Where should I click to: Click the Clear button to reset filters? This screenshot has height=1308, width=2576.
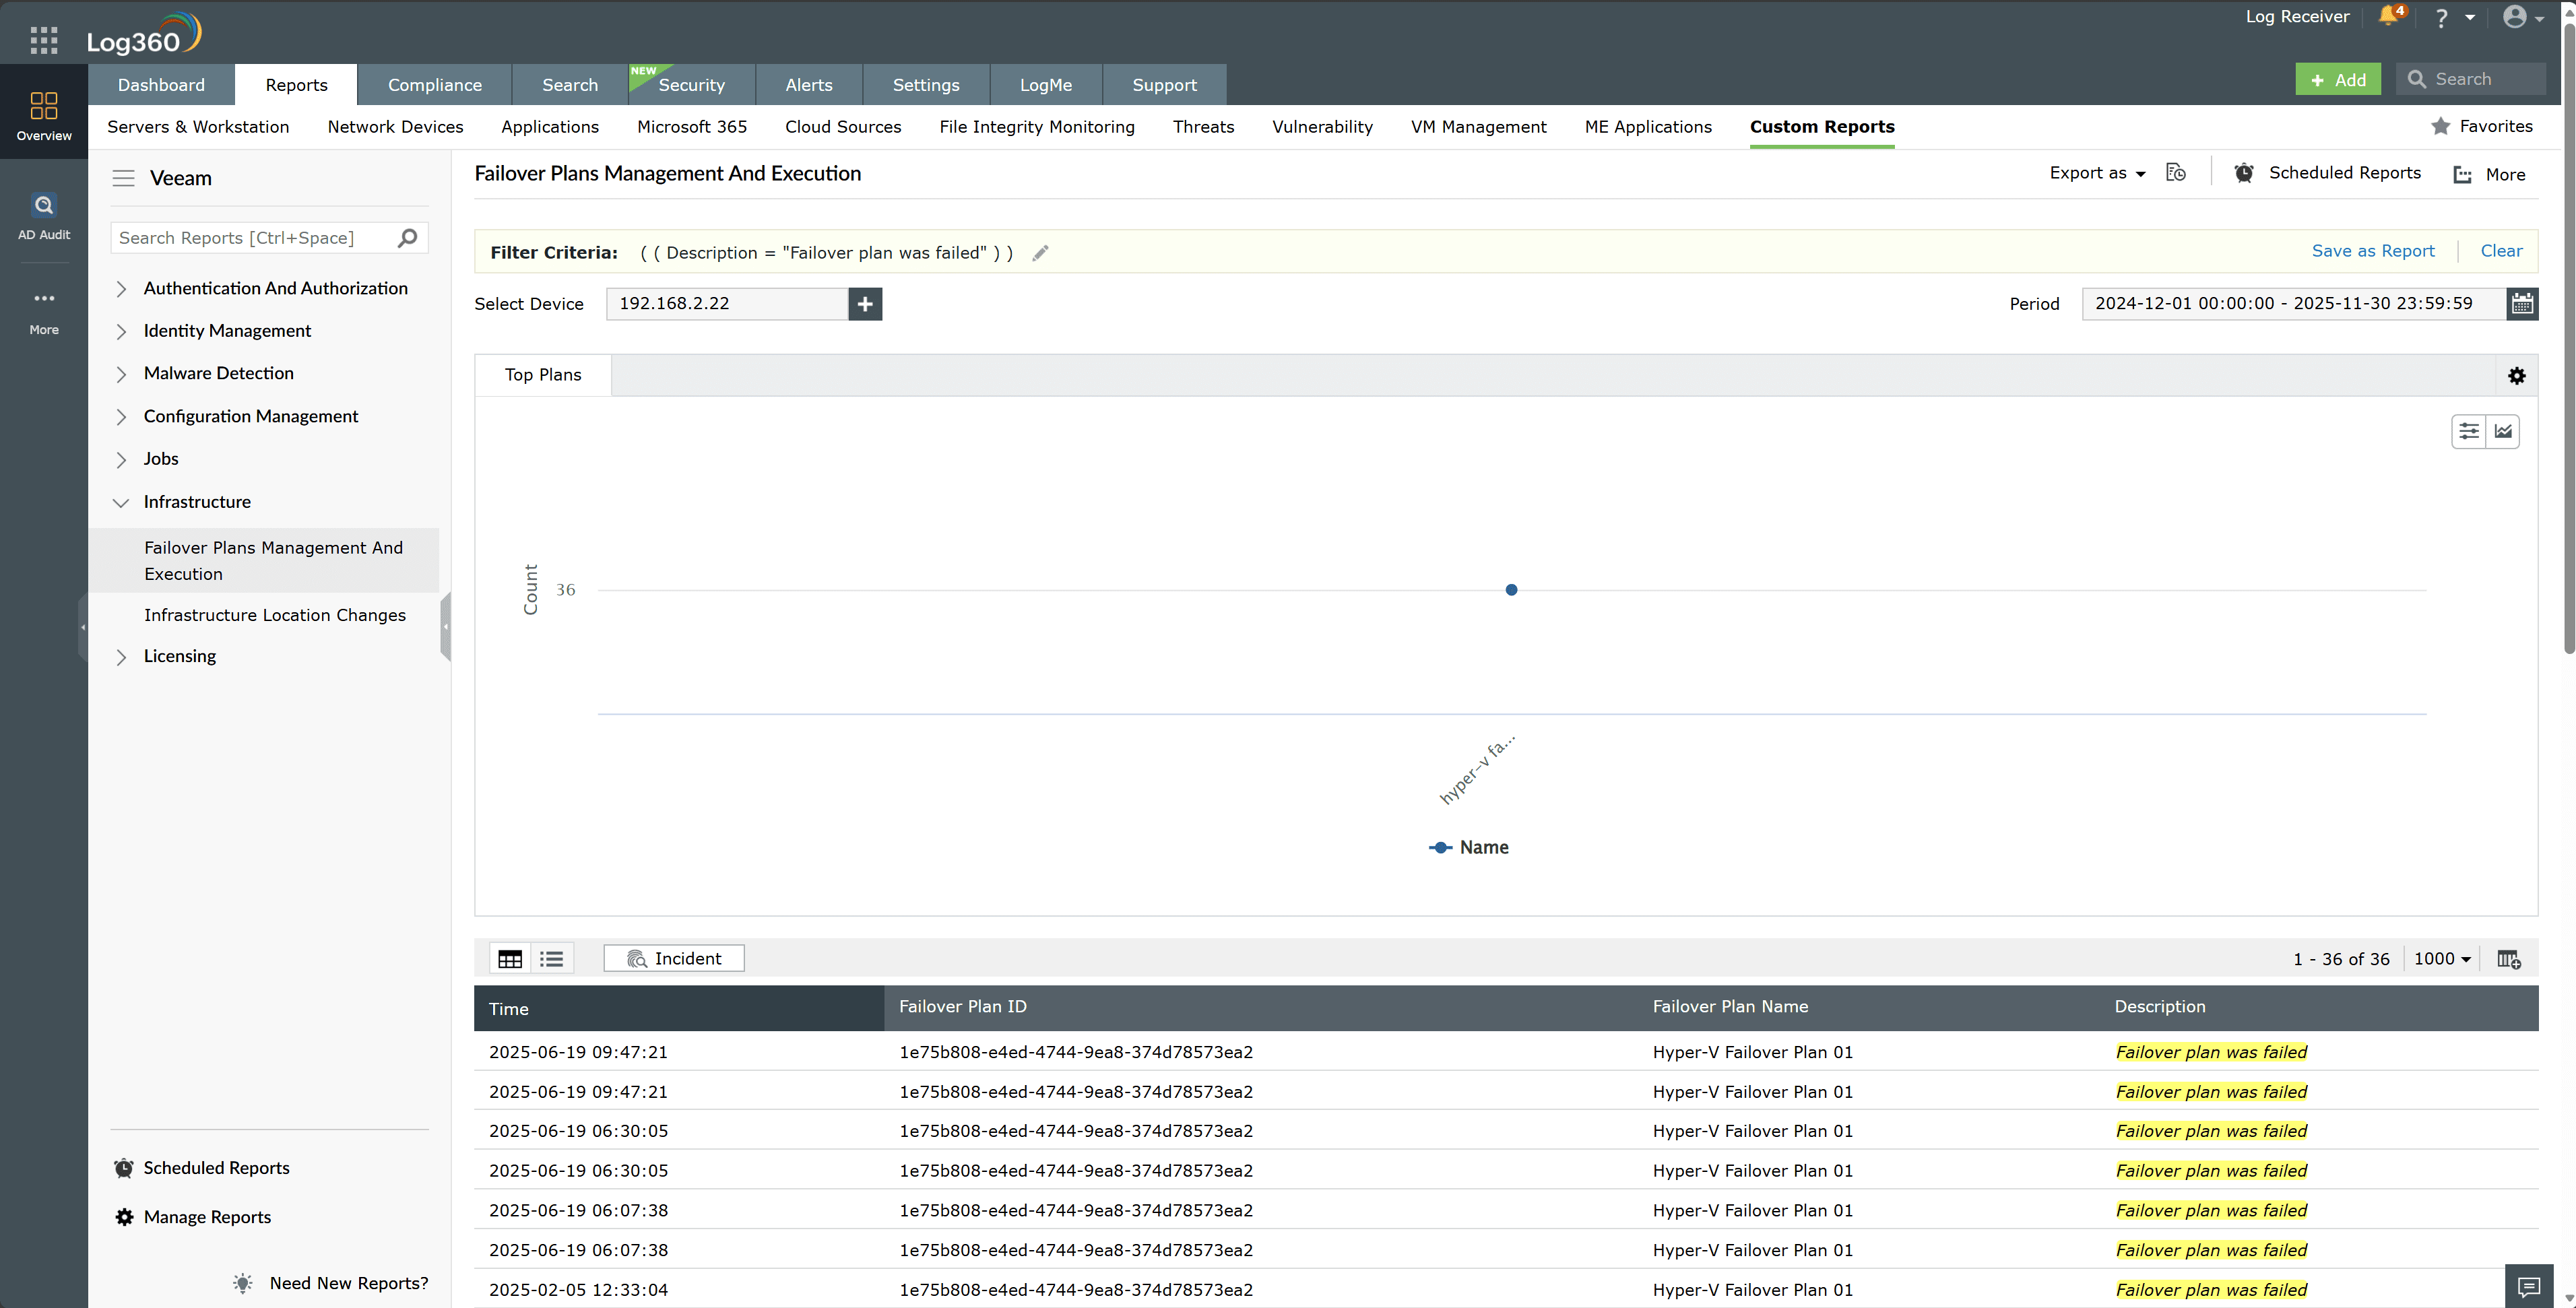(2501, 251)
